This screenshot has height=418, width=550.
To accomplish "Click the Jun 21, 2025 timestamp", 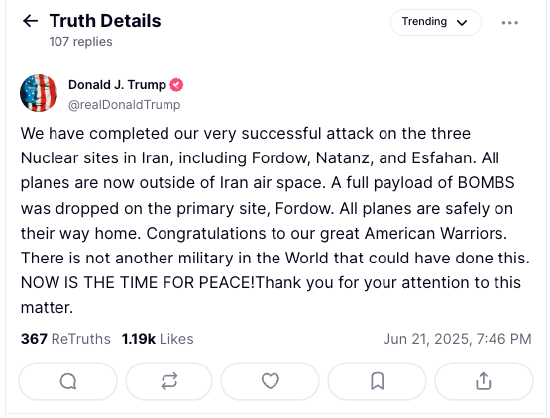I will coord(457,339).
